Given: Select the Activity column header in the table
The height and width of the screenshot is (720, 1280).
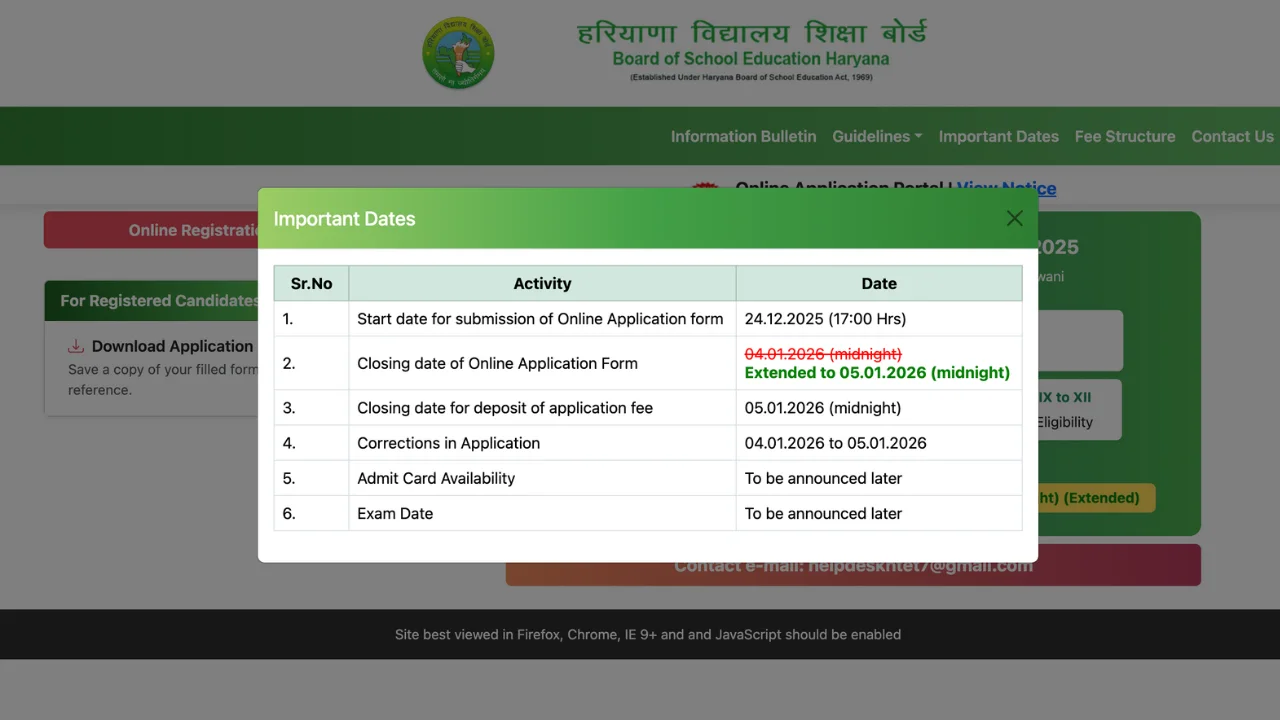Looking at the screenshot, I should coord(542,283).
